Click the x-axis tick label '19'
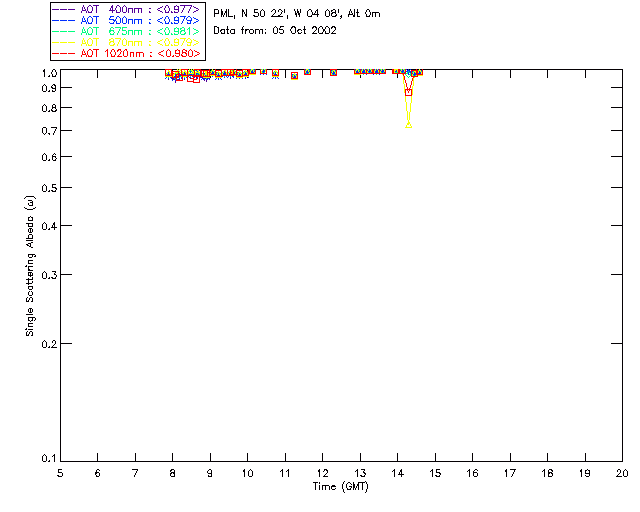Image resolution: width=640 pixels, height=512 pixels. pos(585,473)
